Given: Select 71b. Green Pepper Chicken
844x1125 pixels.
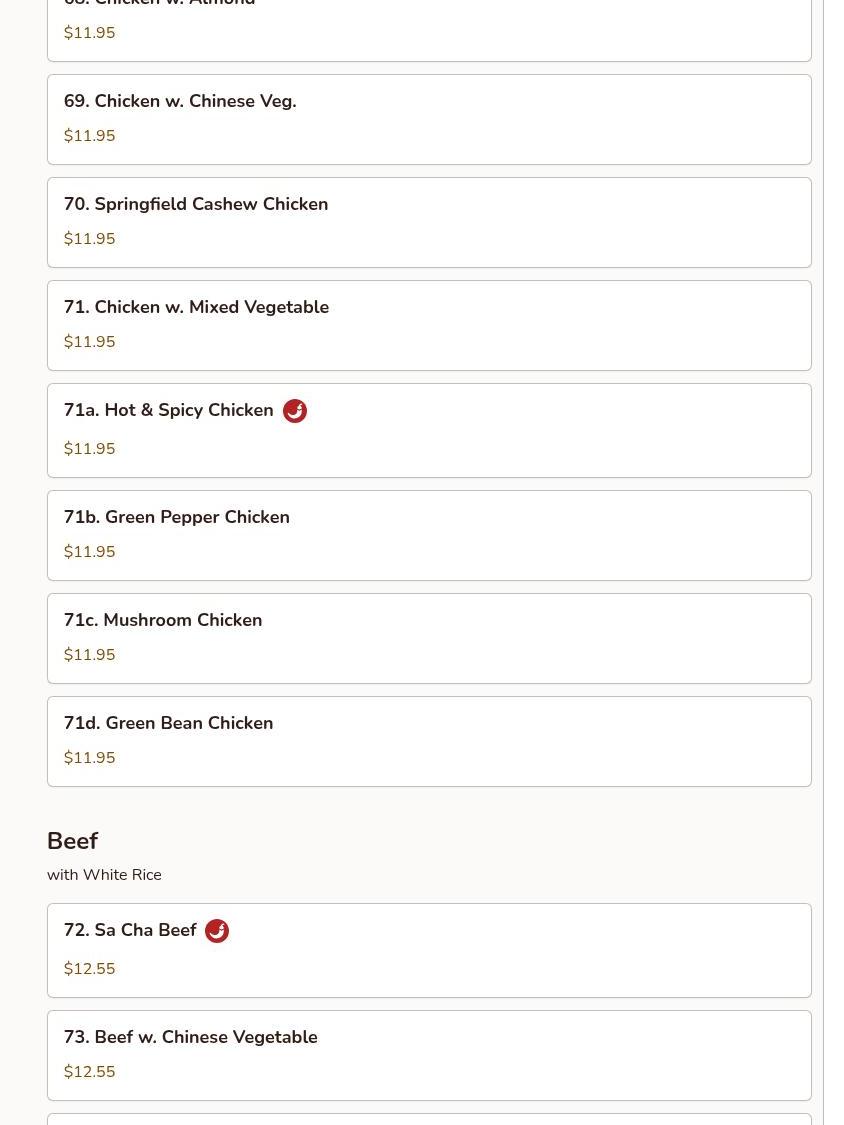Looking at the screenshot, I should (x=177, y=518).
